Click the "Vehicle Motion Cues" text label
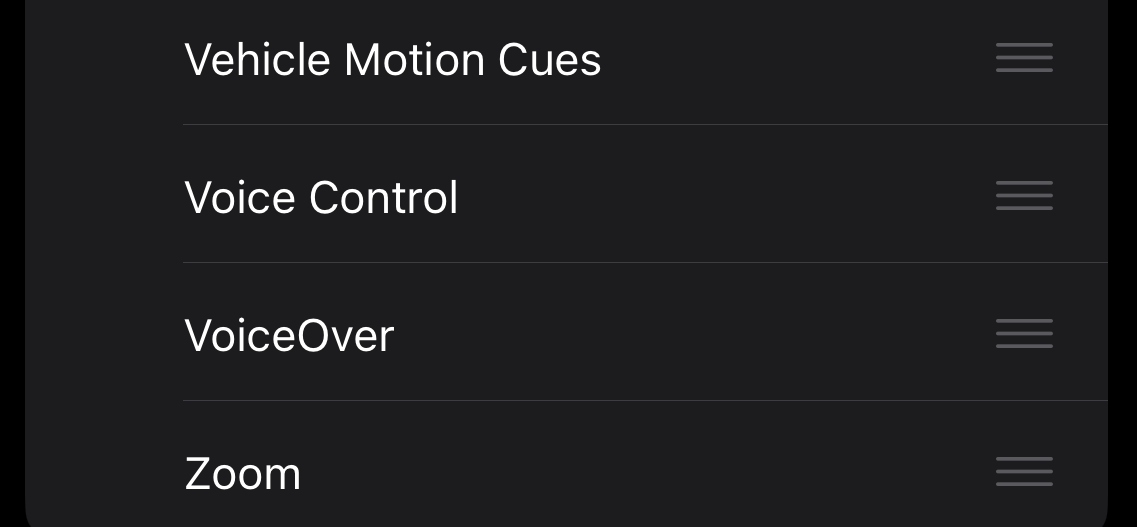This screenshot has width=1137, height=527. tap(393, 60)
